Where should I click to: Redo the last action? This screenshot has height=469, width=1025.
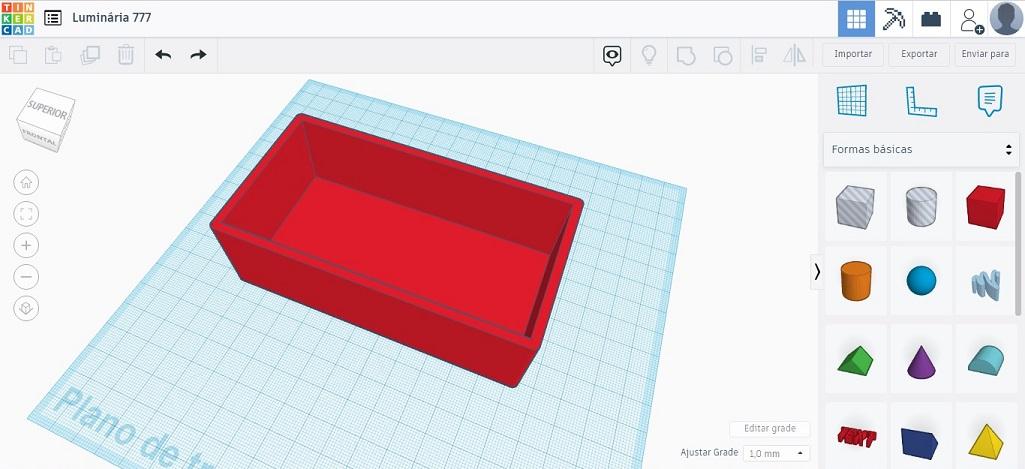(198, 55)
